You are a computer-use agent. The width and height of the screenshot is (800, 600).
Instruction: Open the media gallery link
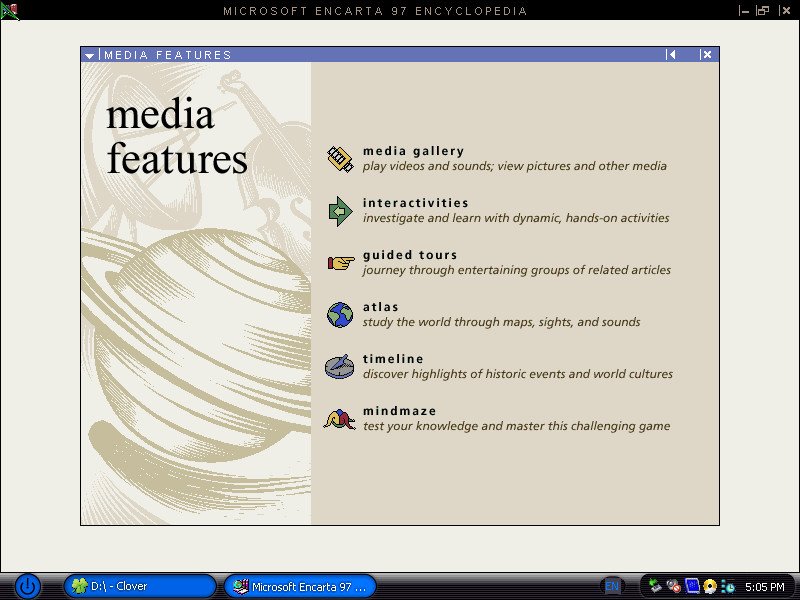coord(413,151)
